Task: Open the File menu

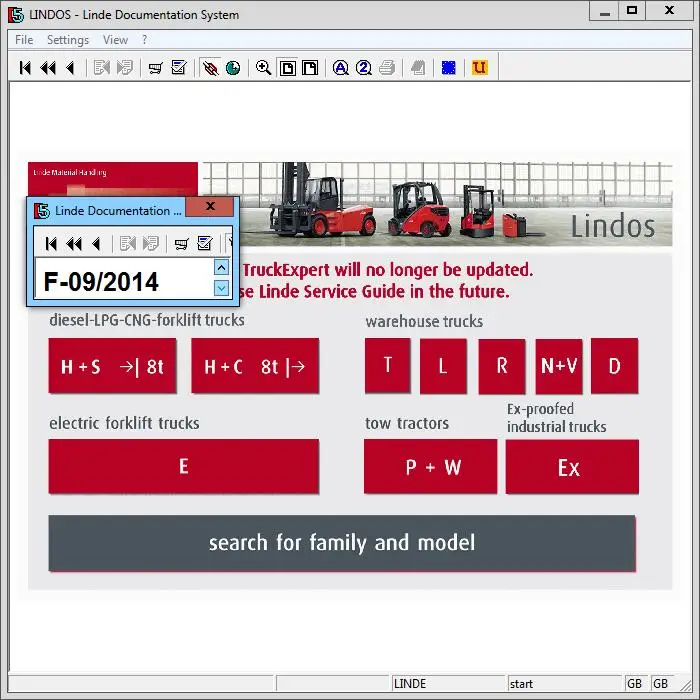Action: pos(24,40)
